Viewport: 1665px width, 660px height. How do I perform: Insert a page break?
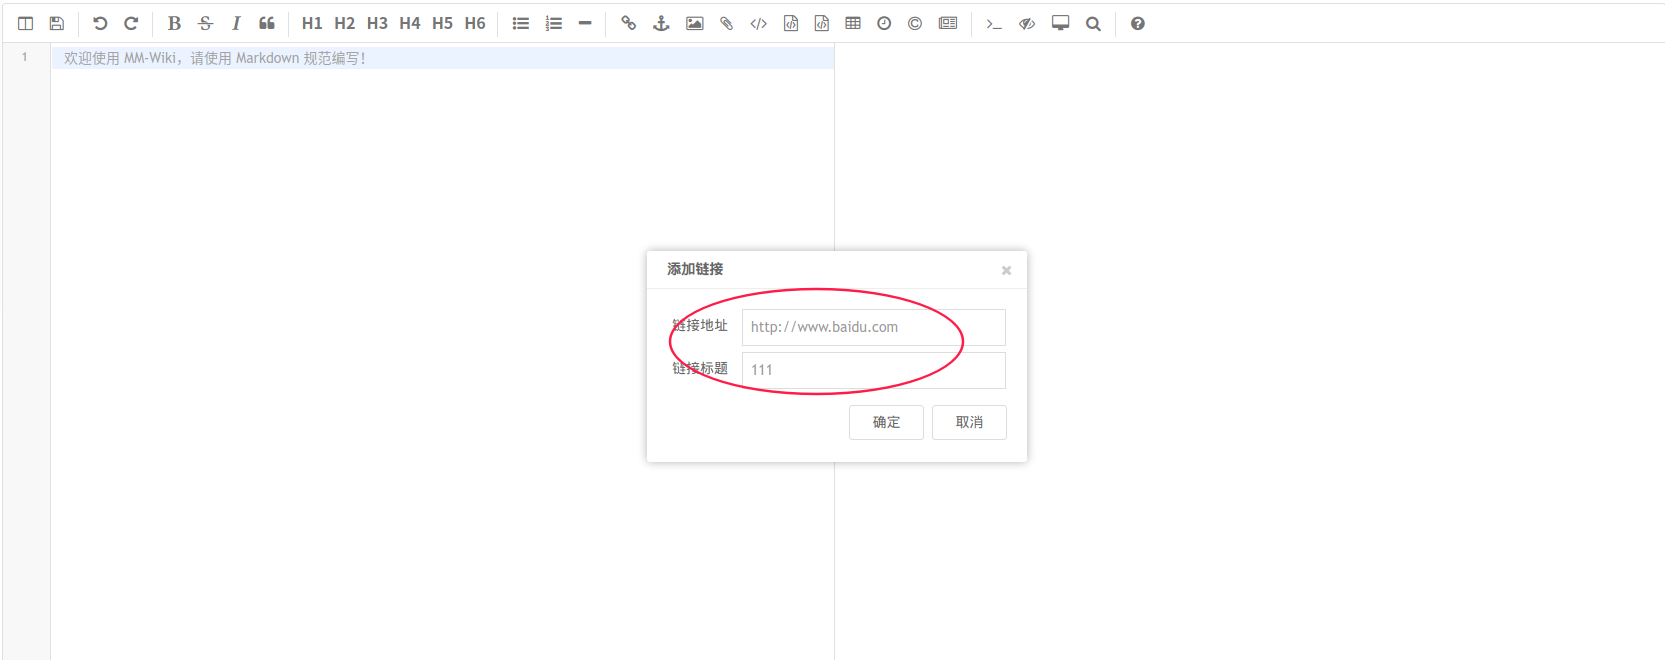(x=948, y=23)
